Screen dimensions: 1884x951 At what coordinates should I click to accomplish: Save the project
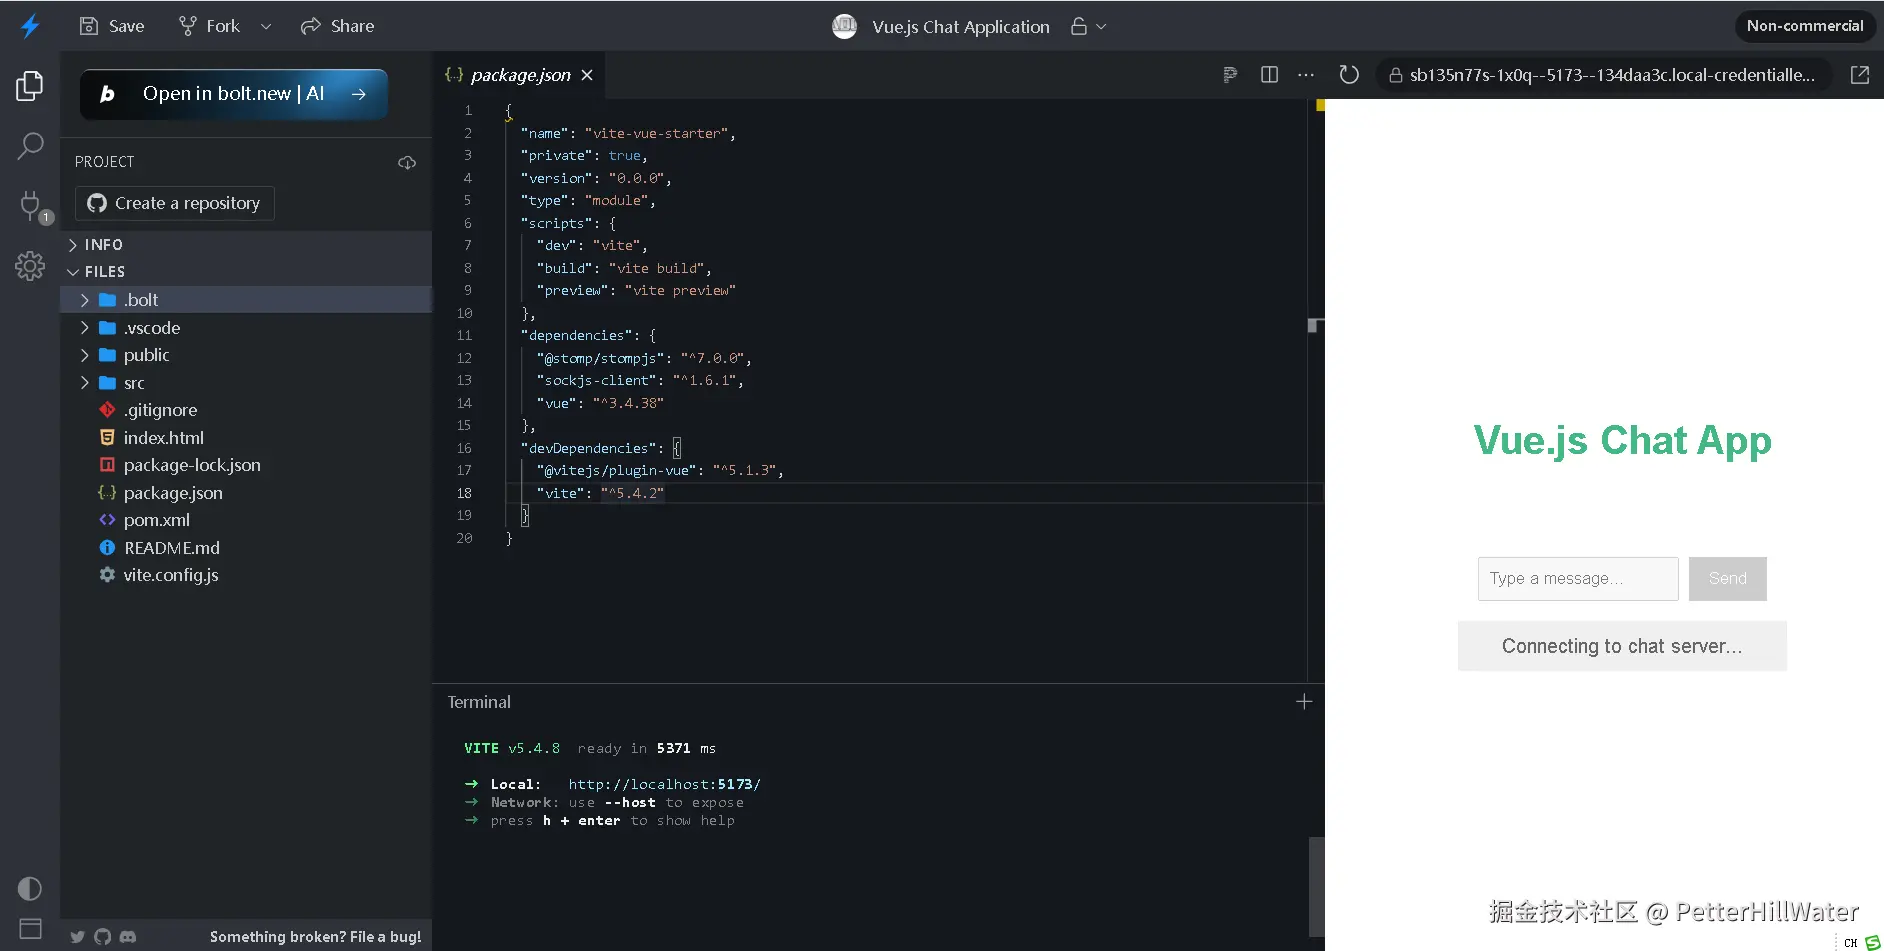click(x=112, y=26)
